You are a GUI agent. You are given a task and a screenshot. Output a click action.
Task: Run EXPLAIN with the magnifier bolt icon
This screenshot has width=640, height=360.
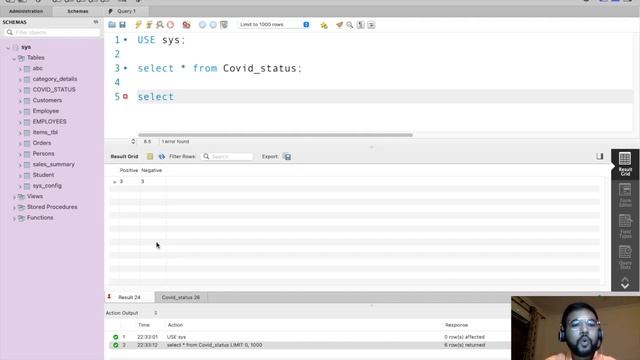pyautogui.click(x=160, y=25)
